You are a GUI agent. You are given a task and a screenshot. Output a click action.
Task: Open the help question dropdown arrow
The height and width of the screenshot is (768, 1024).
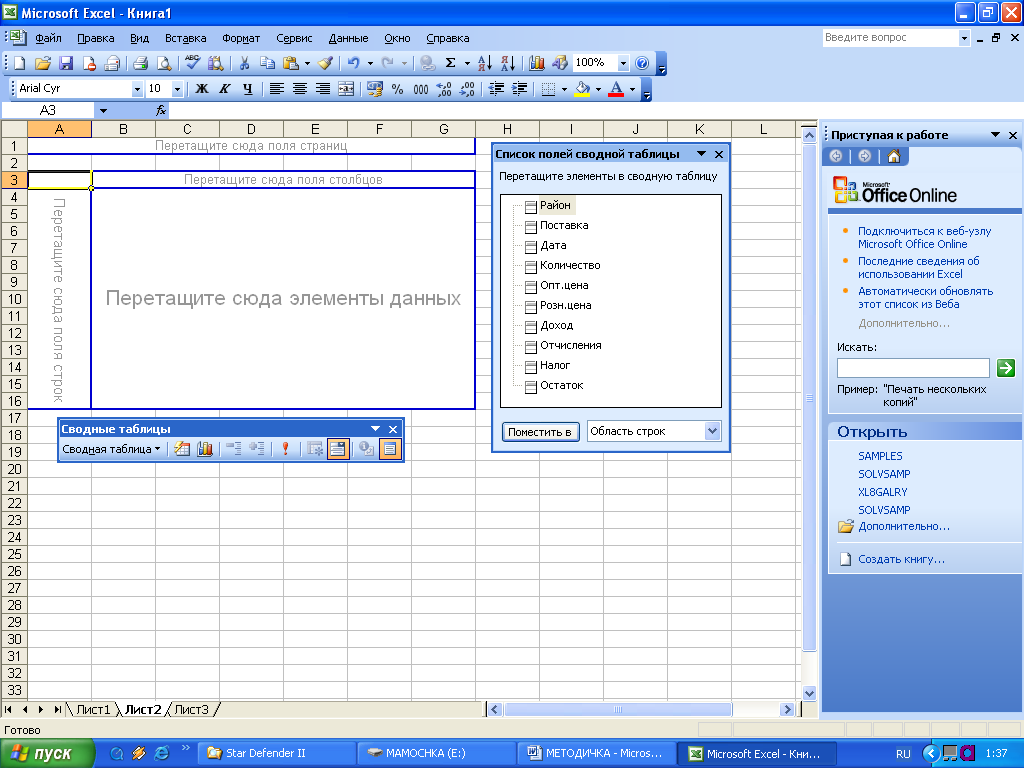pyautogui.click(x=964, y=38)
